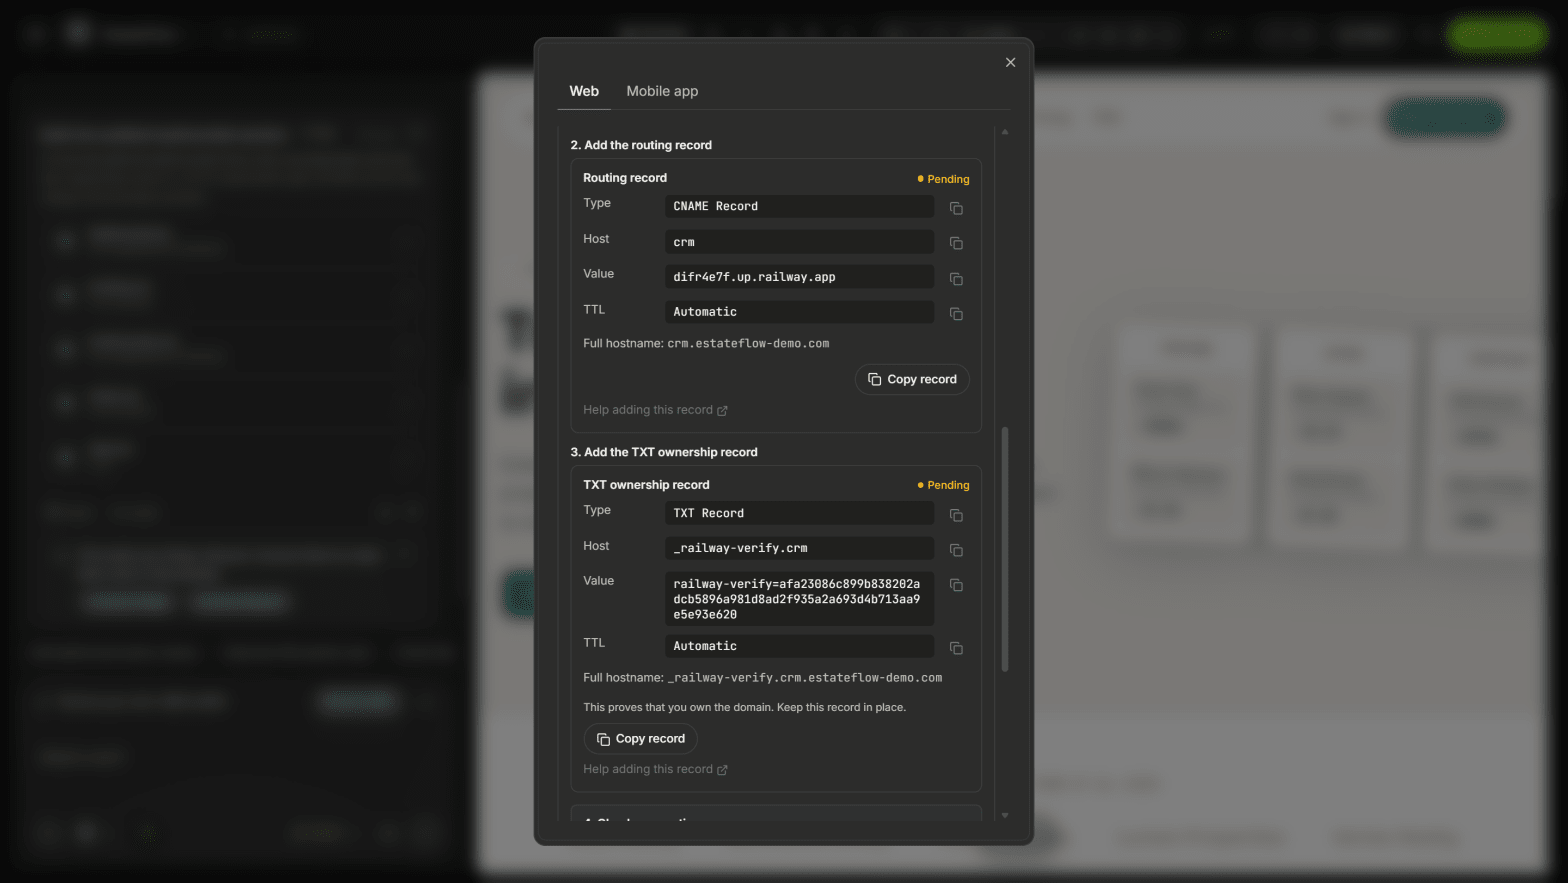The image size is (1568, 883).
Task: Copy the difr4e7f.up.railway.app value
Action: pos(956,279)
